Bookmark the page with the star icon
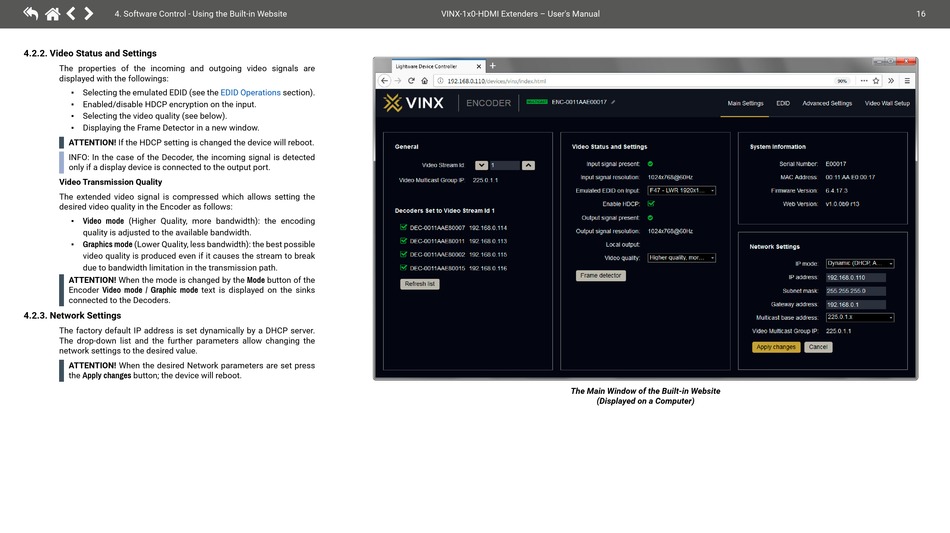Image resolution: width=950 pixels, height=533 pixels. (876, 81)
